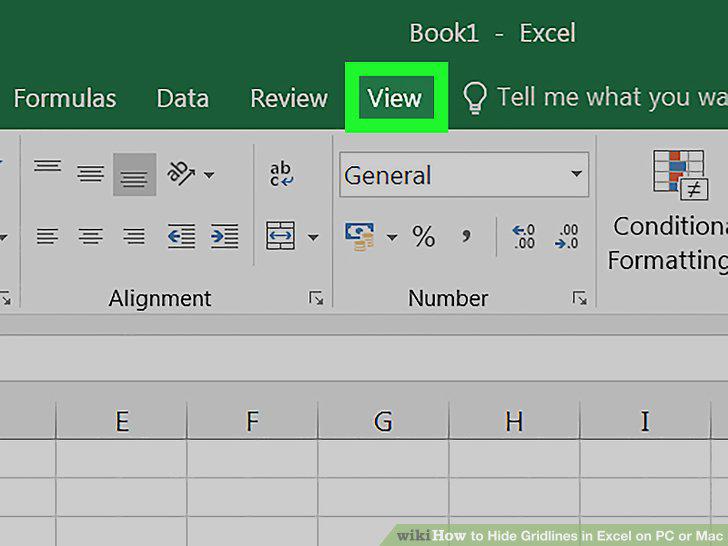728x546 pixels.
Task: Click Merge & Center icon
Action: point(280,236)
